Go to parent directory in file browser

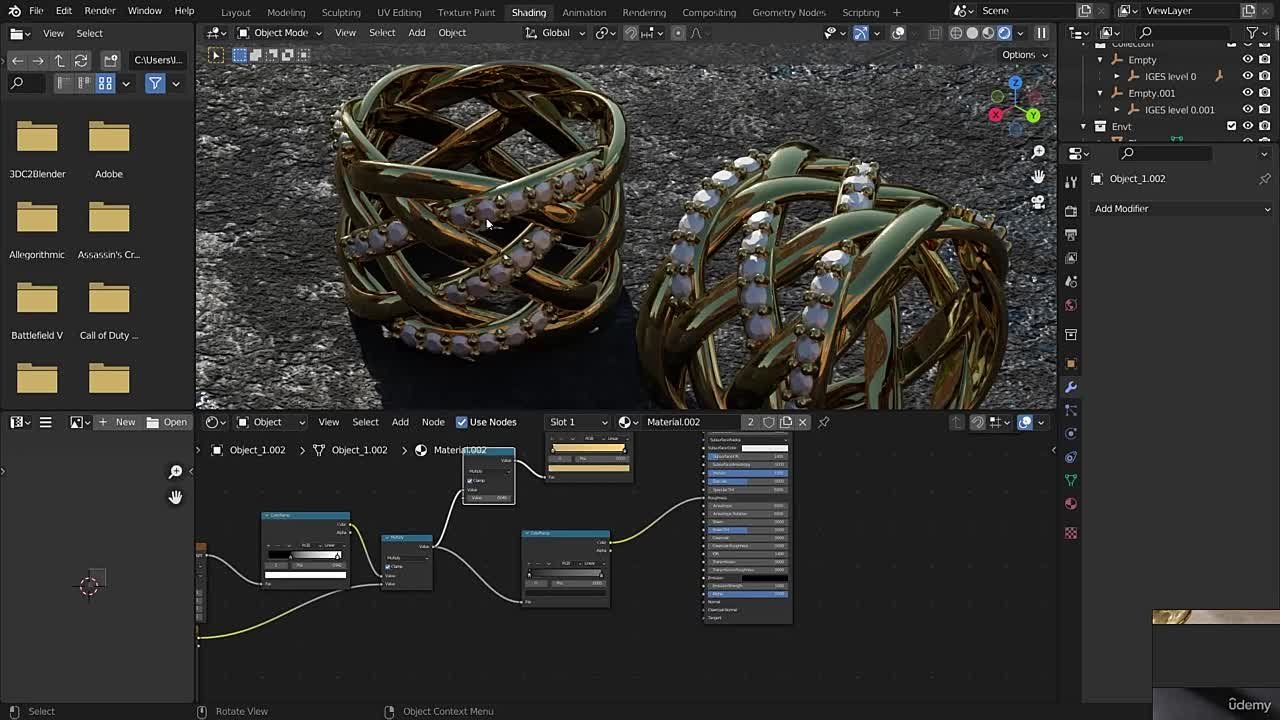pos(59,60)
